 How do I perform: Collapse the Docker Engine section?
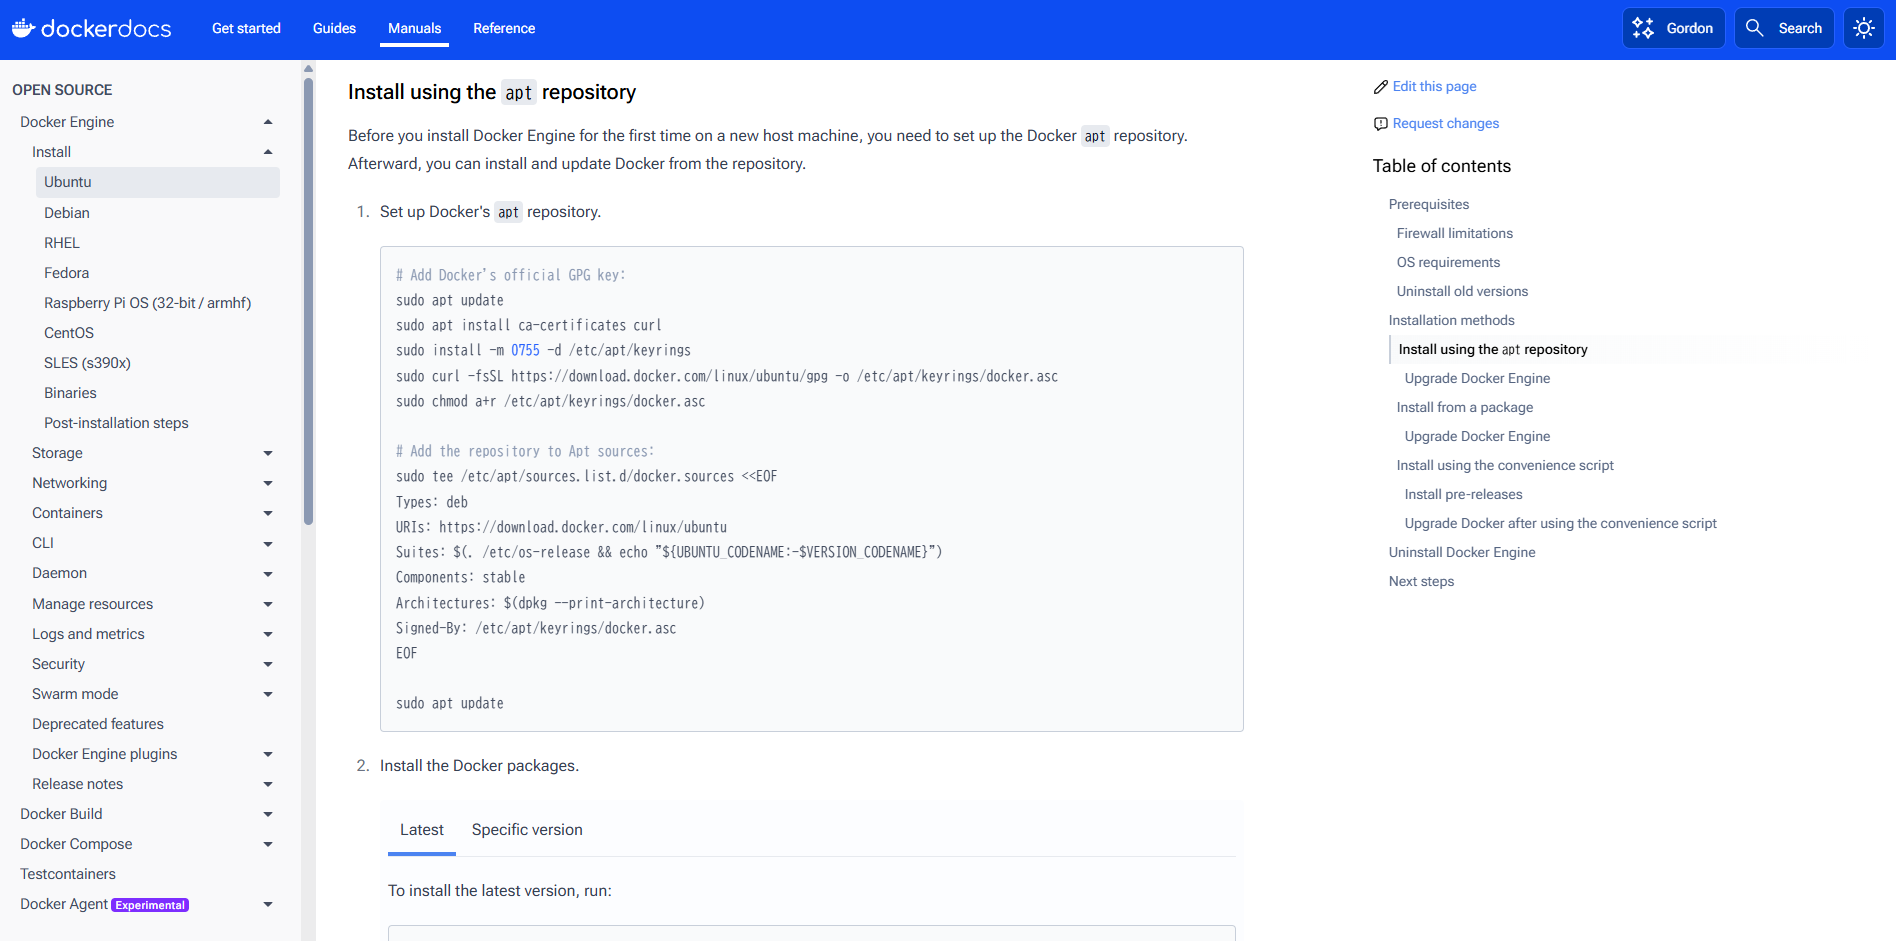(268, 122)
